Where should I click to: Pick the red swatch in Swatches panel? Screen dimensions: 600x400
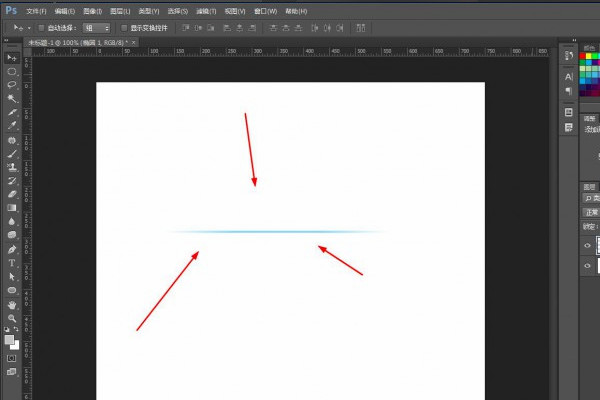(x=583, y=56)
